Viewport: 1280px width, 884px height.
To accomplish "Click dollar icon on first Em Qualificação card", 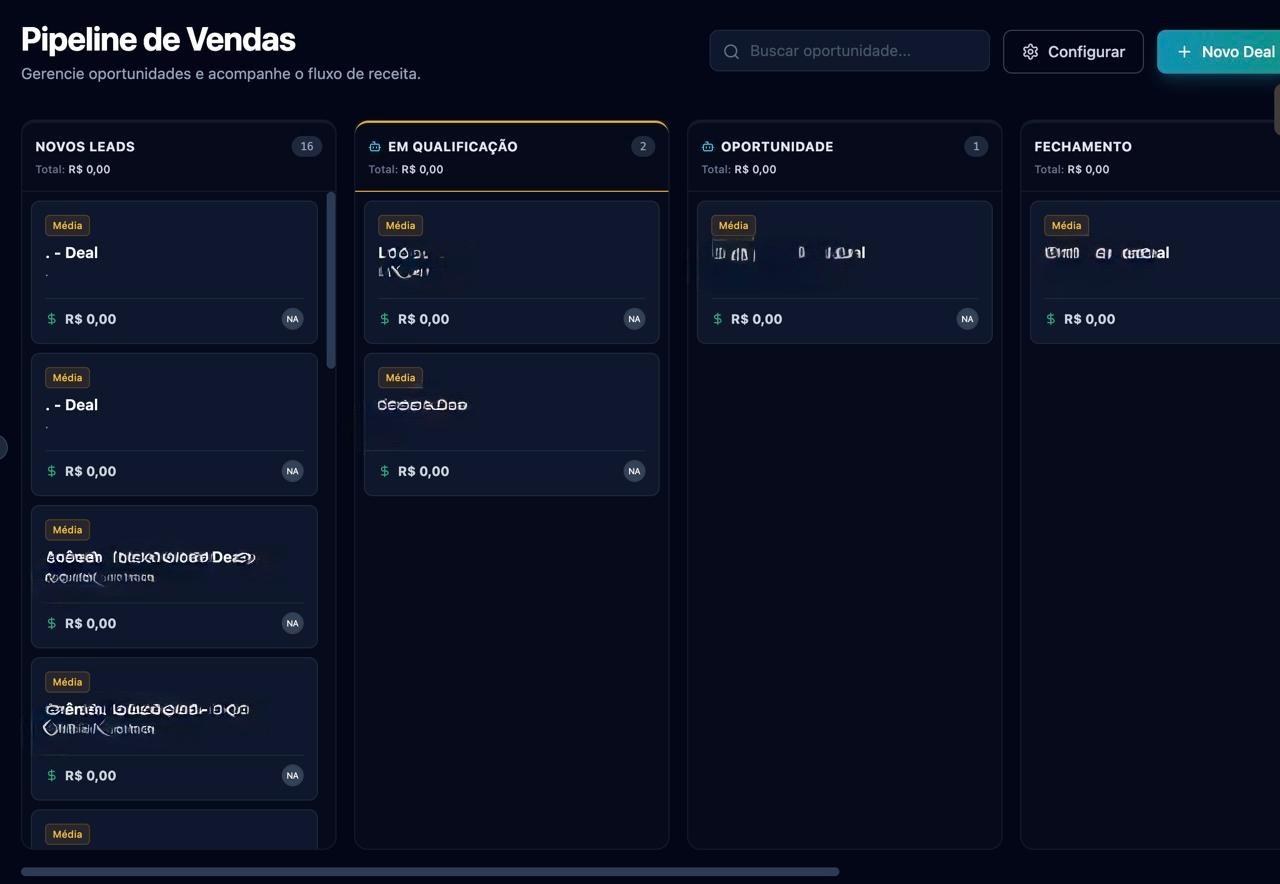I will click(384, 320).
